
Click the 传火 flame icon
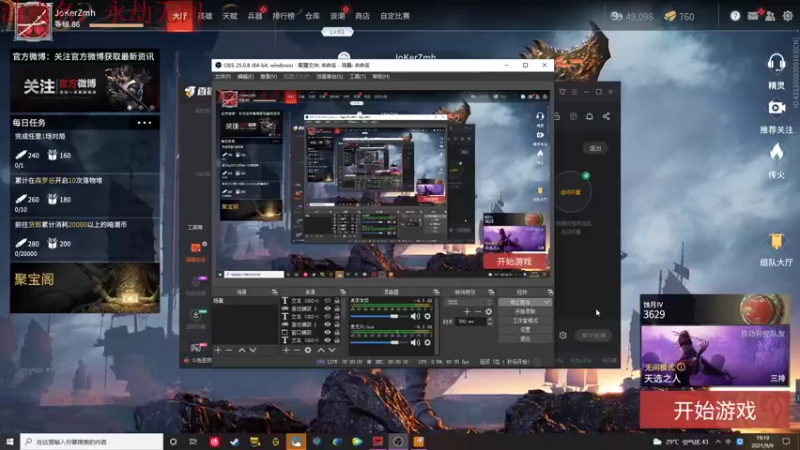pos(777,152)
